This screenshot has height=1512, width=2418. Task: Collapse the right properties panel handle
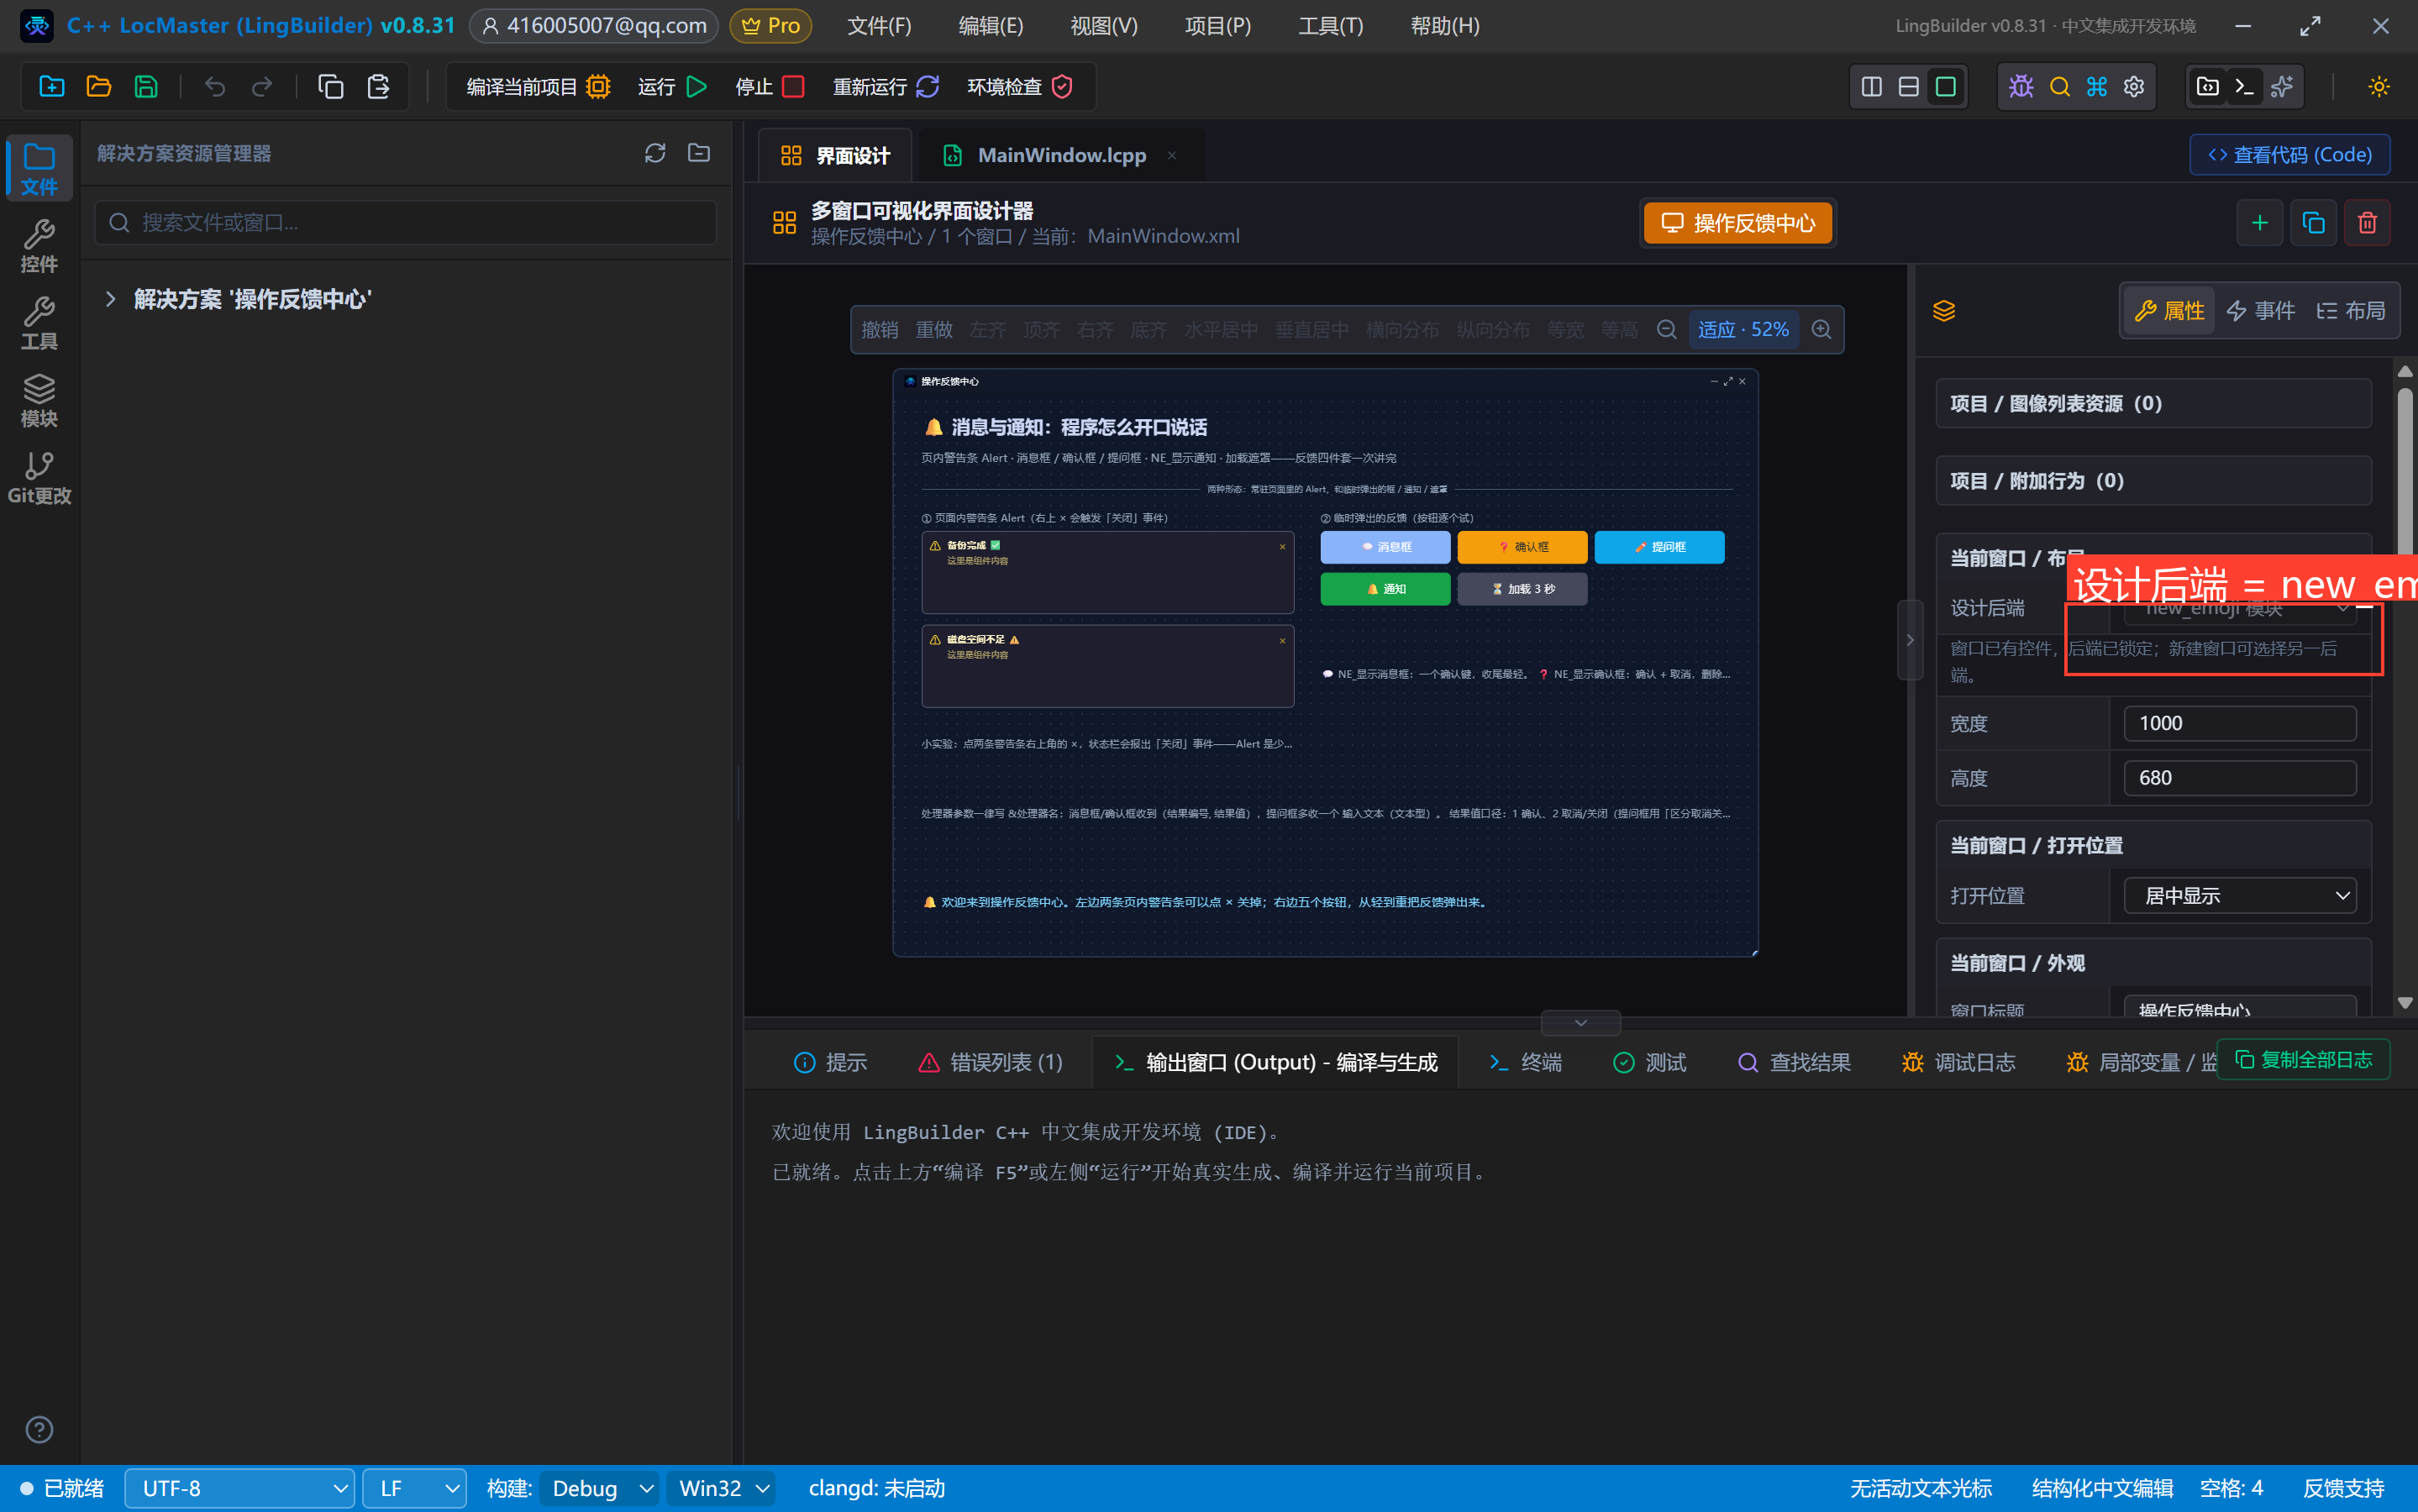[1910, 640]
